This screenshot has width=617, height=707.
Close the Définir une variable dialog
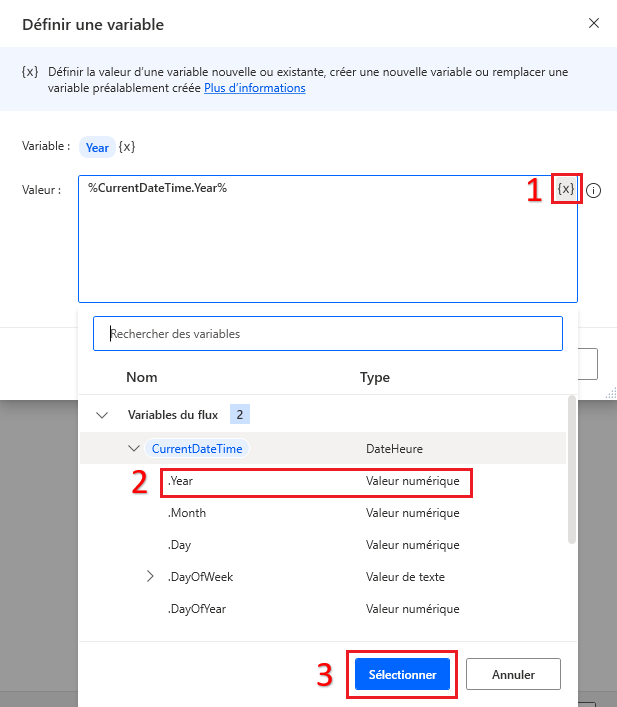(594, 23)
